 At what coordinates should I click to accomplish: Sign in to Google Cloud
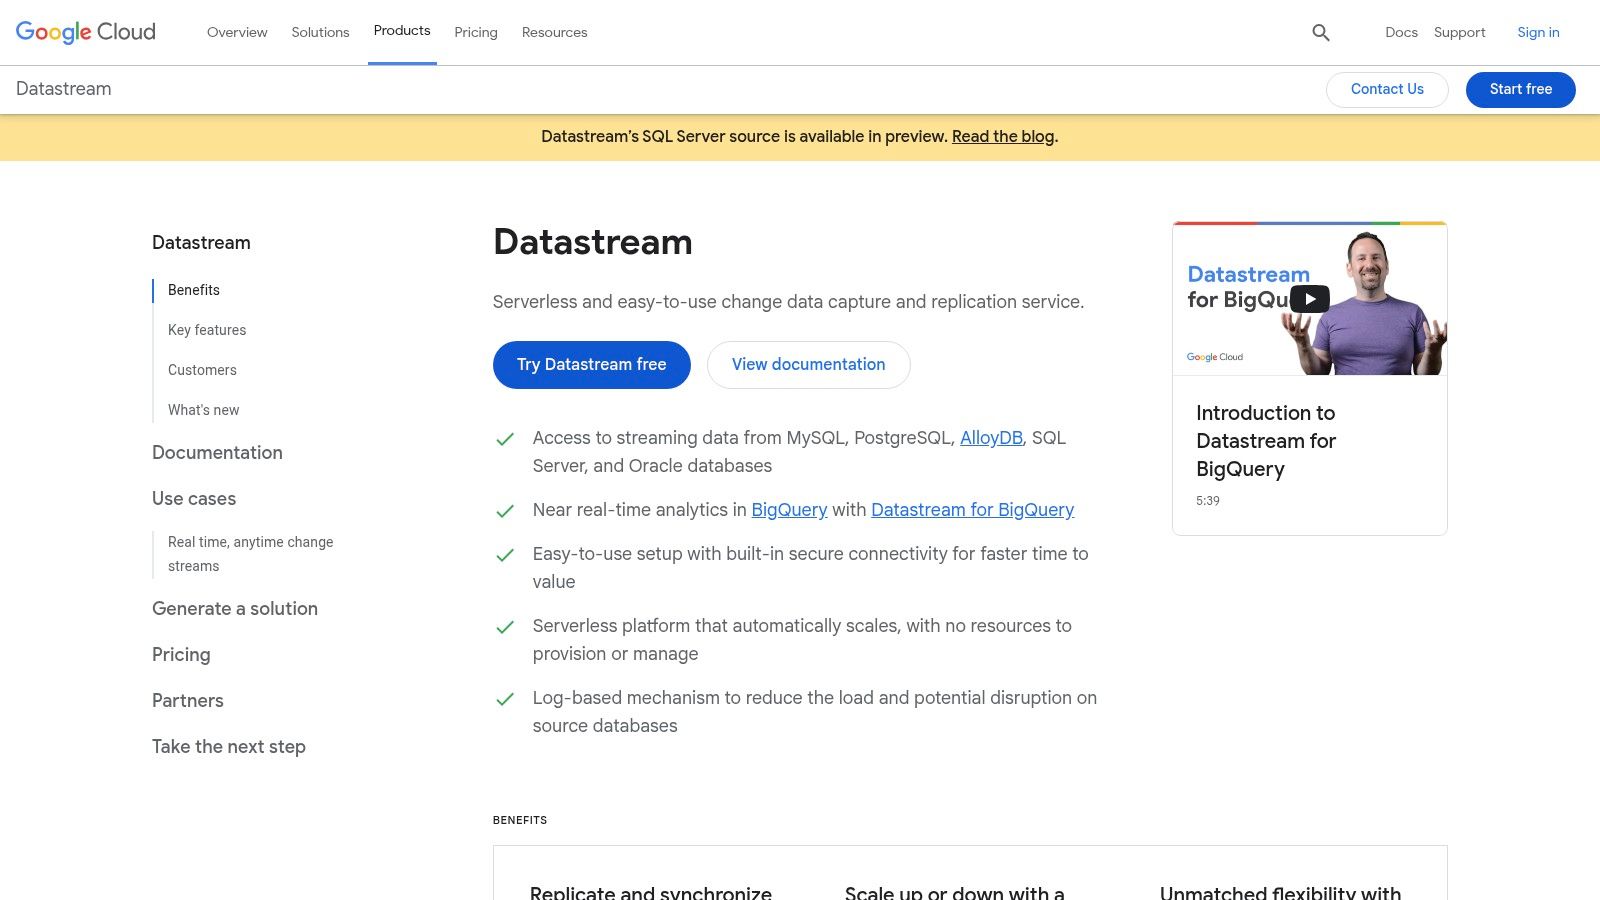1538,32
